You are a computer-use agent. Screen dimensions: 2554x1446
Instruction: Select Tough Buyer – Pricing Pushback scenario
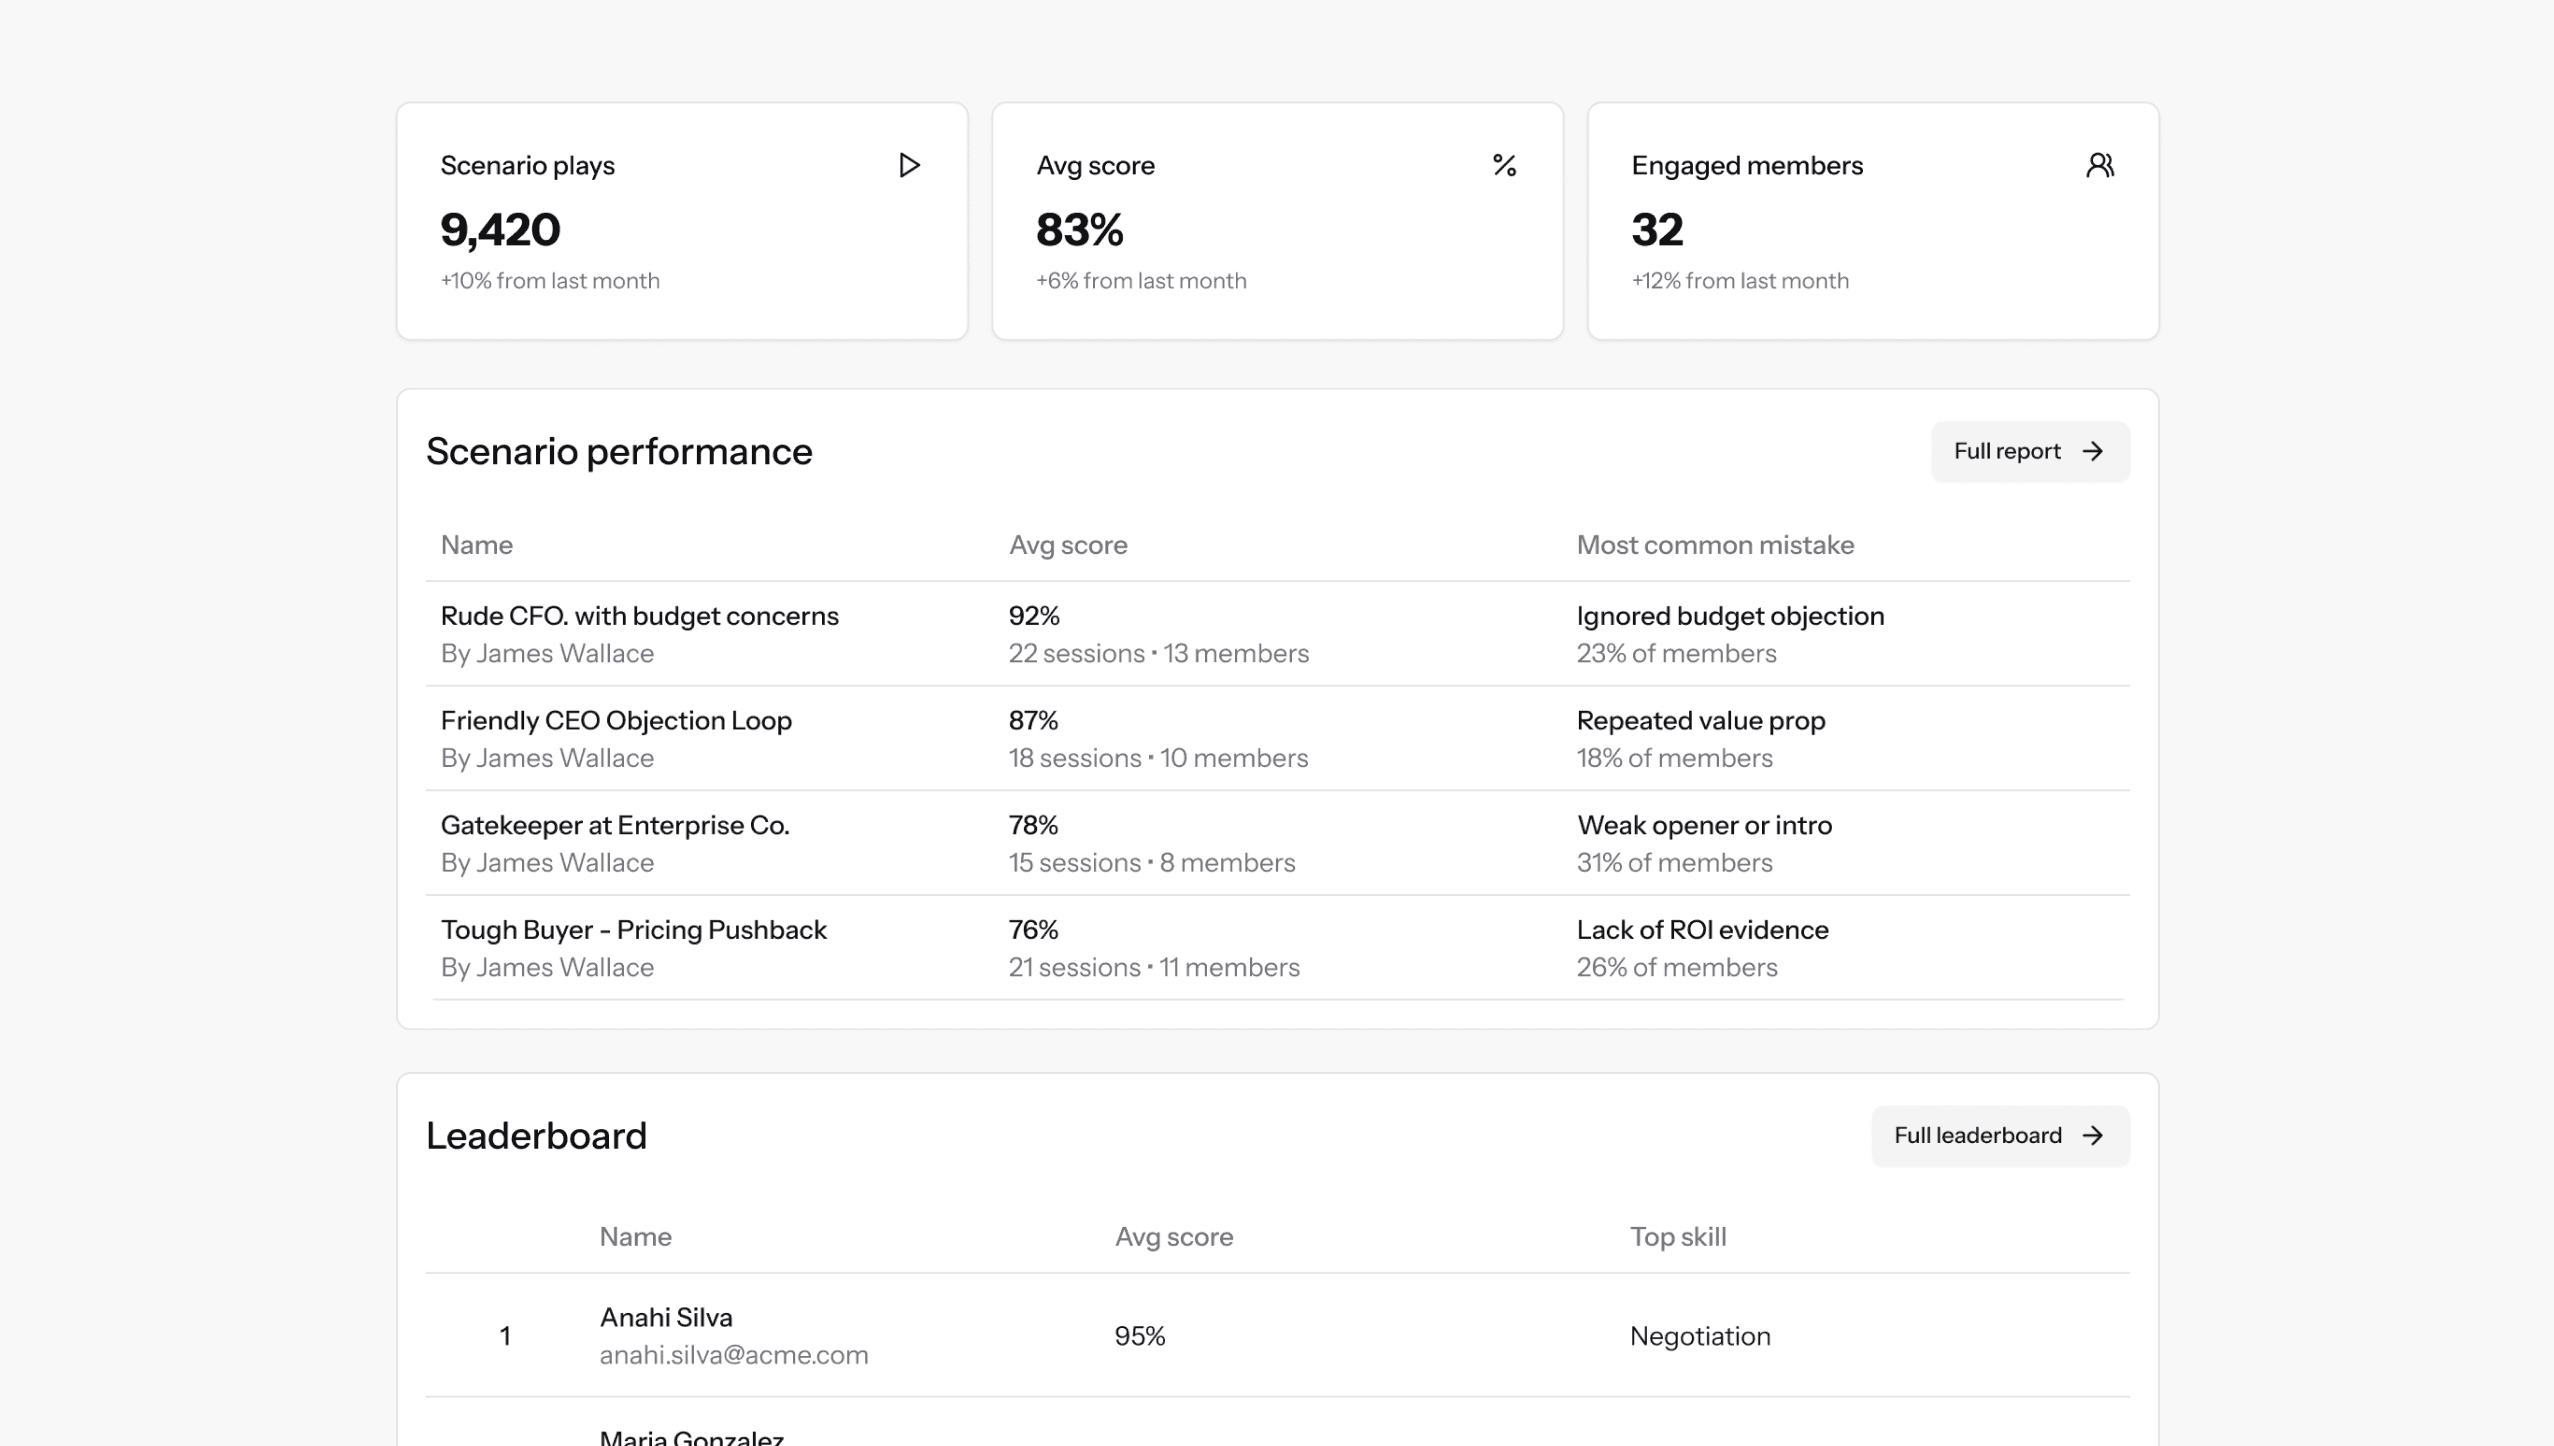pos(633,930)
